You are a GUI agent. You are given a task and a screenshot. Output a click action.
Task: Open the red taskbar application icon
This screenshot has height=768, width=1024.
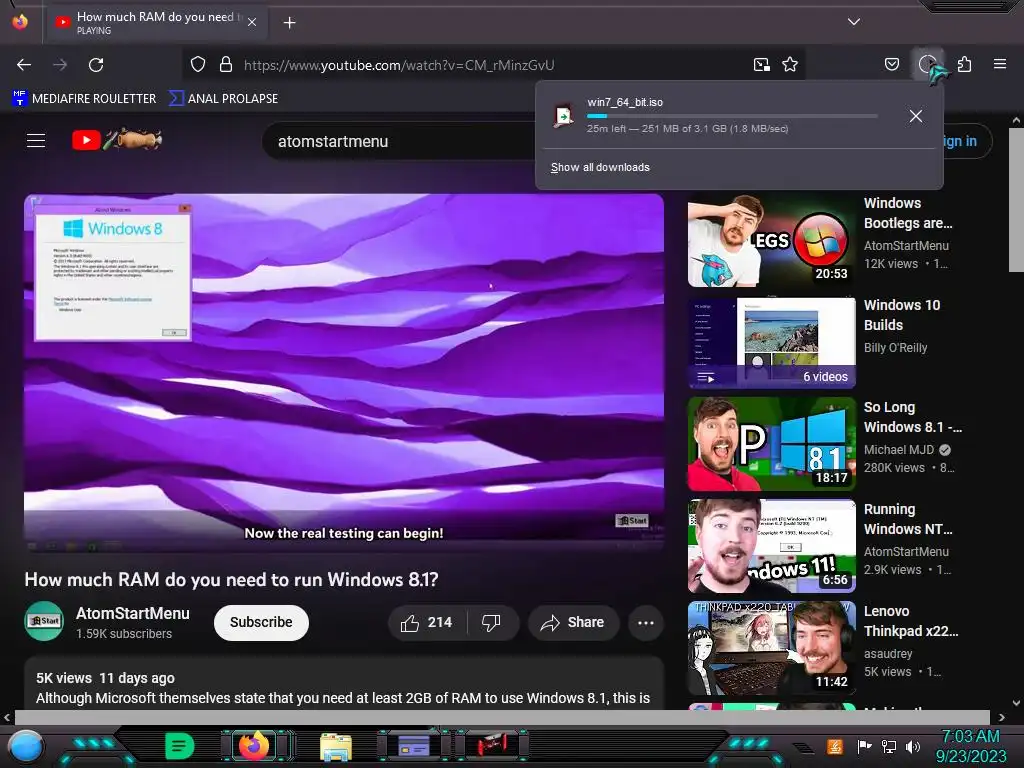[490, 745]
